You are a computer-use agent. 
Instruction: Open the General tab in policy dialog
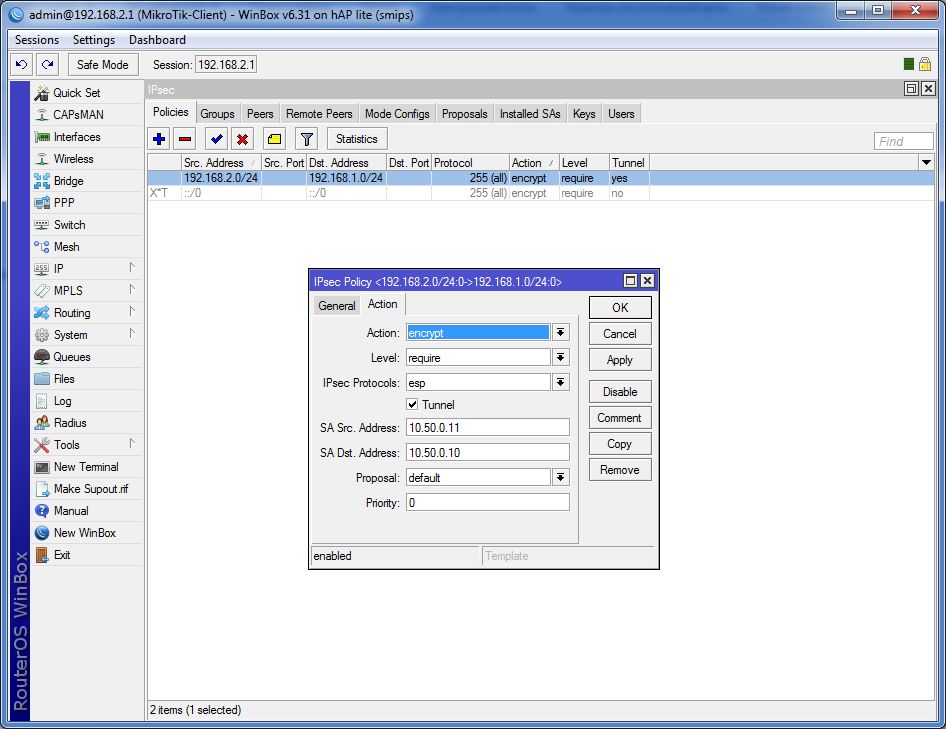[337, 305]
